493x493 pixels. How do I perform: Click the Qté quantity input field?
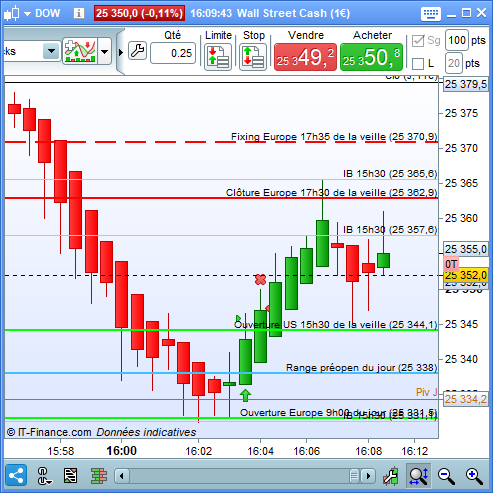[x=173, y=53]
